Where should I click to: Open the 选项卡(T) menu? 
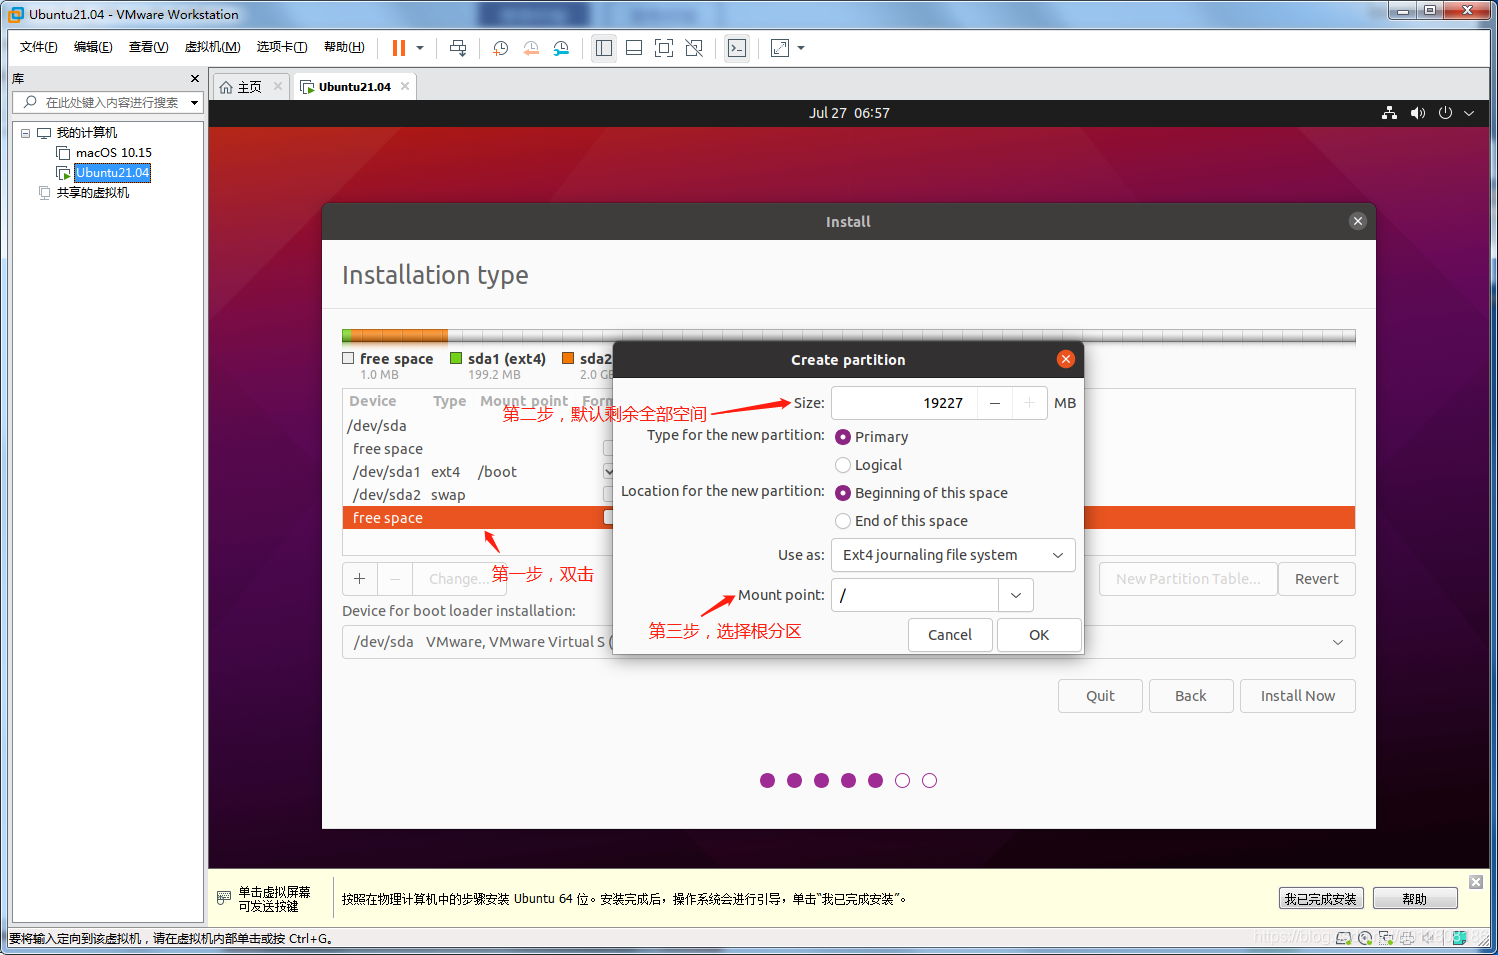pos(282,47)
